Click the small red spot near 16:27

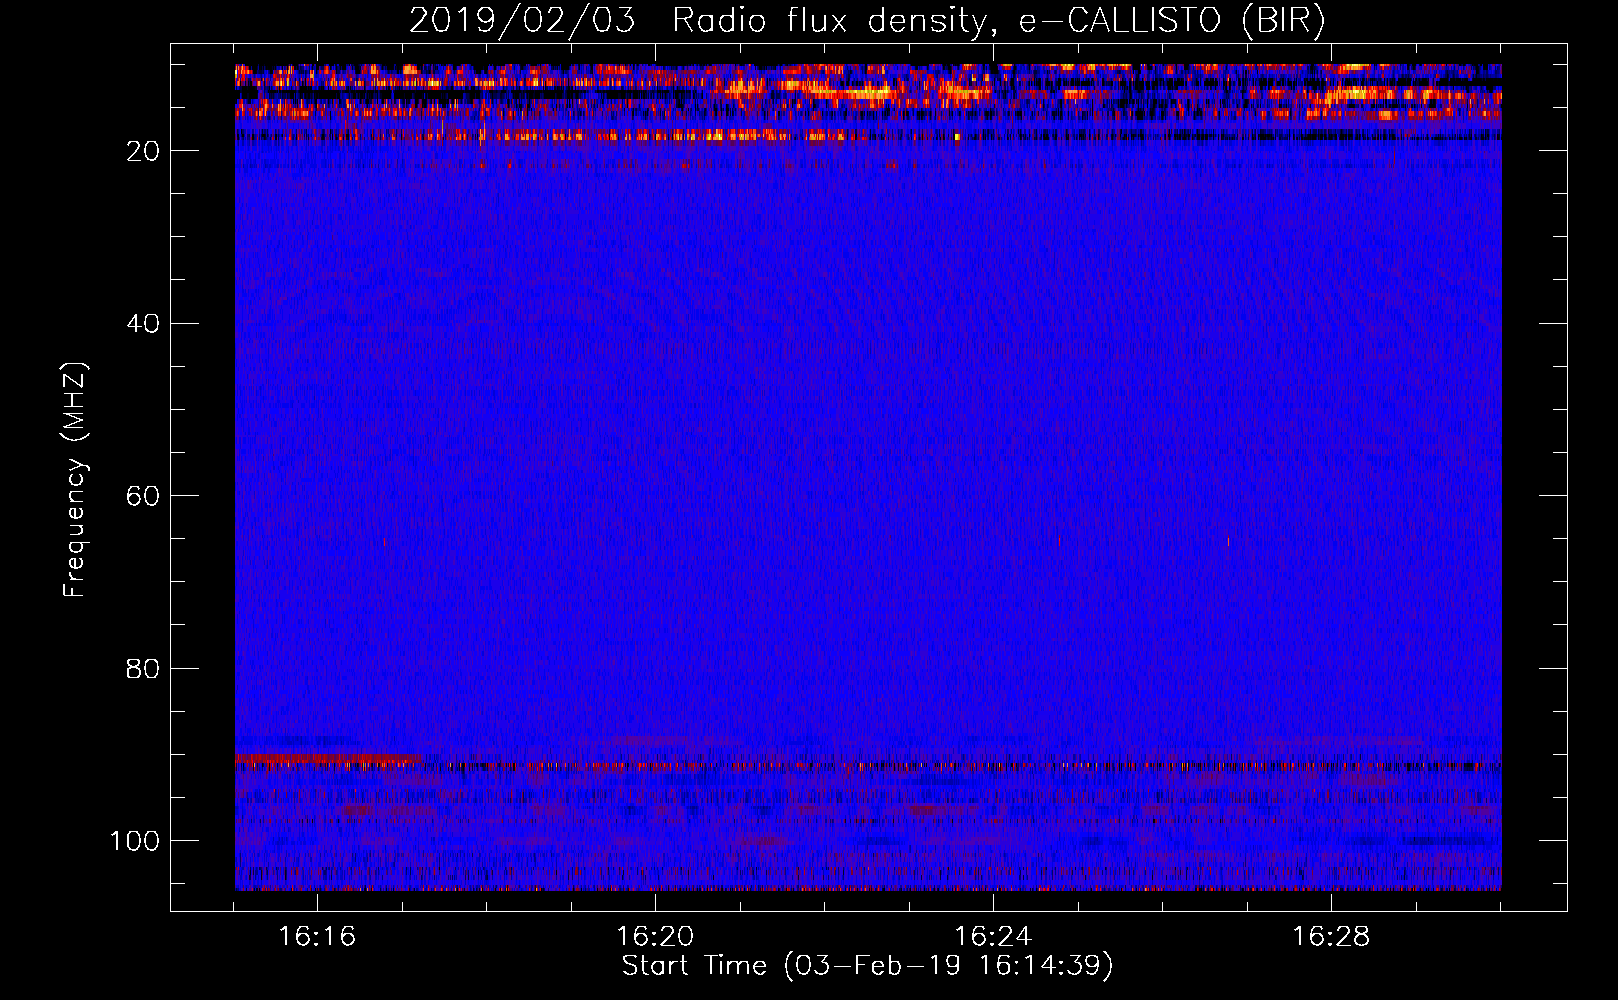tap(1228, 541)
